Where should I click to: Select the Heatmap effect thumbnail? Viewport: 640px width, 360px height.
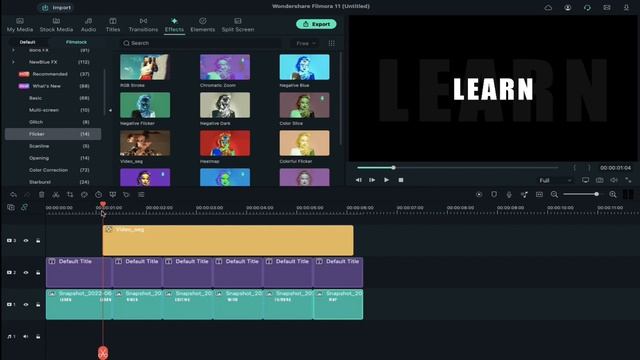(225, 143)
